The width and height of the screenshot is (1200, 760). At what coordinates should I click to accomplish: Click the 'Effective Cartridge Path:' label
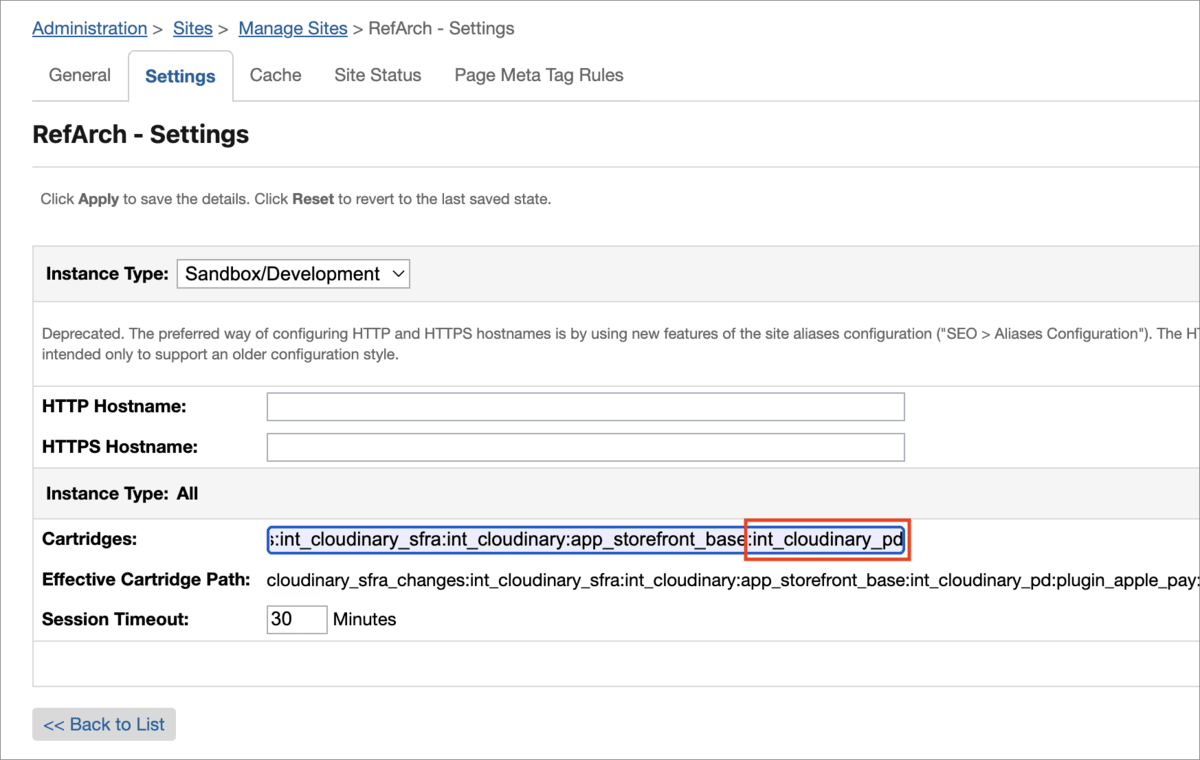click(x=146, y=580)
